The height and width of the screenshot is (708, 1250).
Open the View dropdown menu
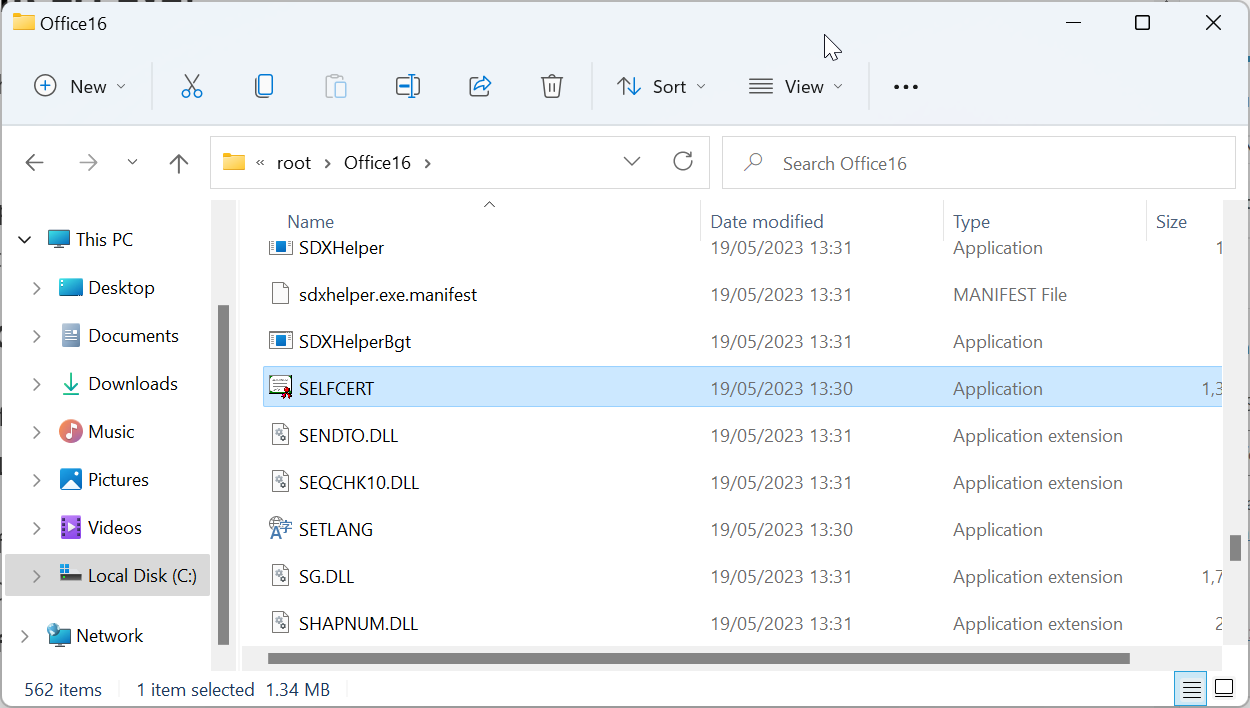coord(796,87)
